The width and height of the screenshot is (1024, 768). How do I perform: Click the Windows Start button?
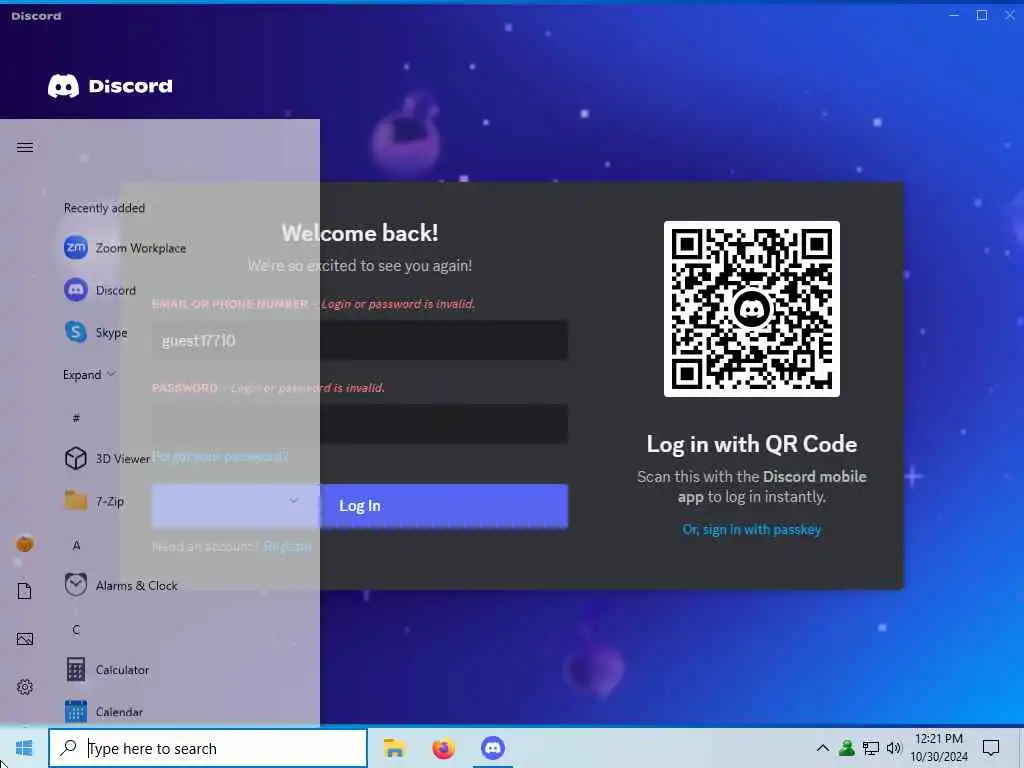[24, 748]
